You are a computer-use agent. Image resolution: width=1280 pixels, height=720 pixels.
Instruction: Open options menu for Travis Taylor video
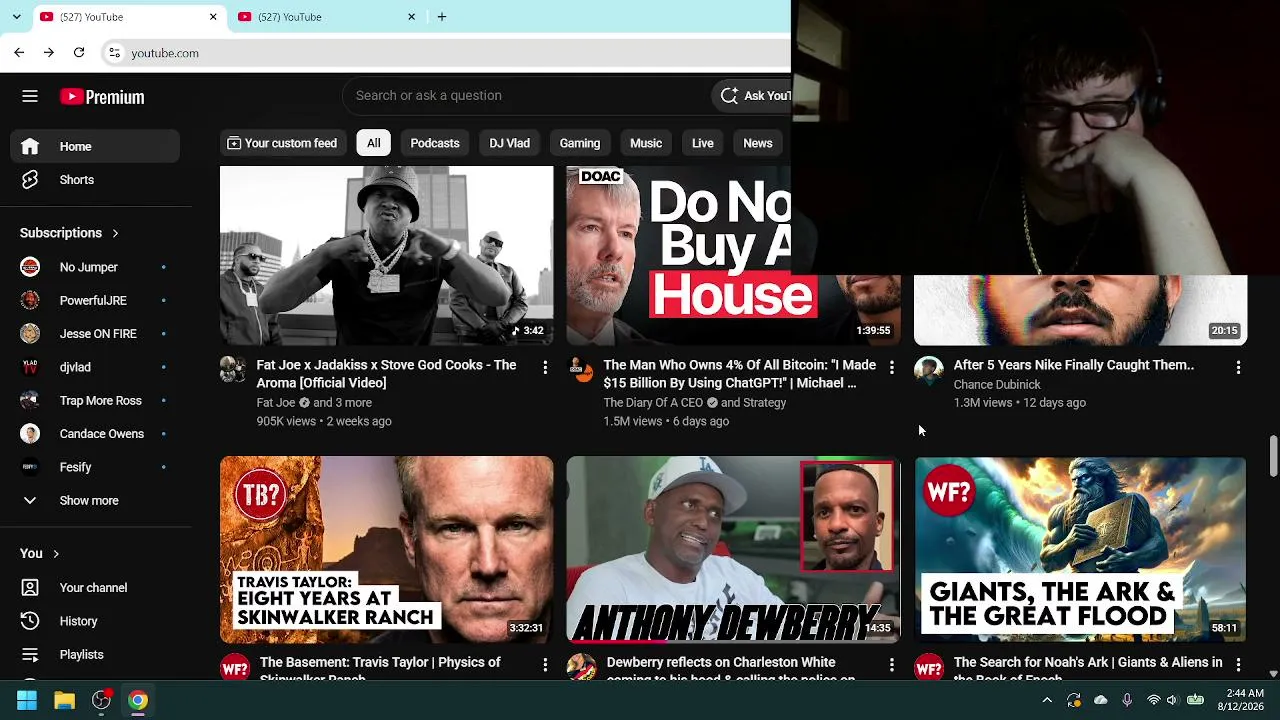point(545,665)
